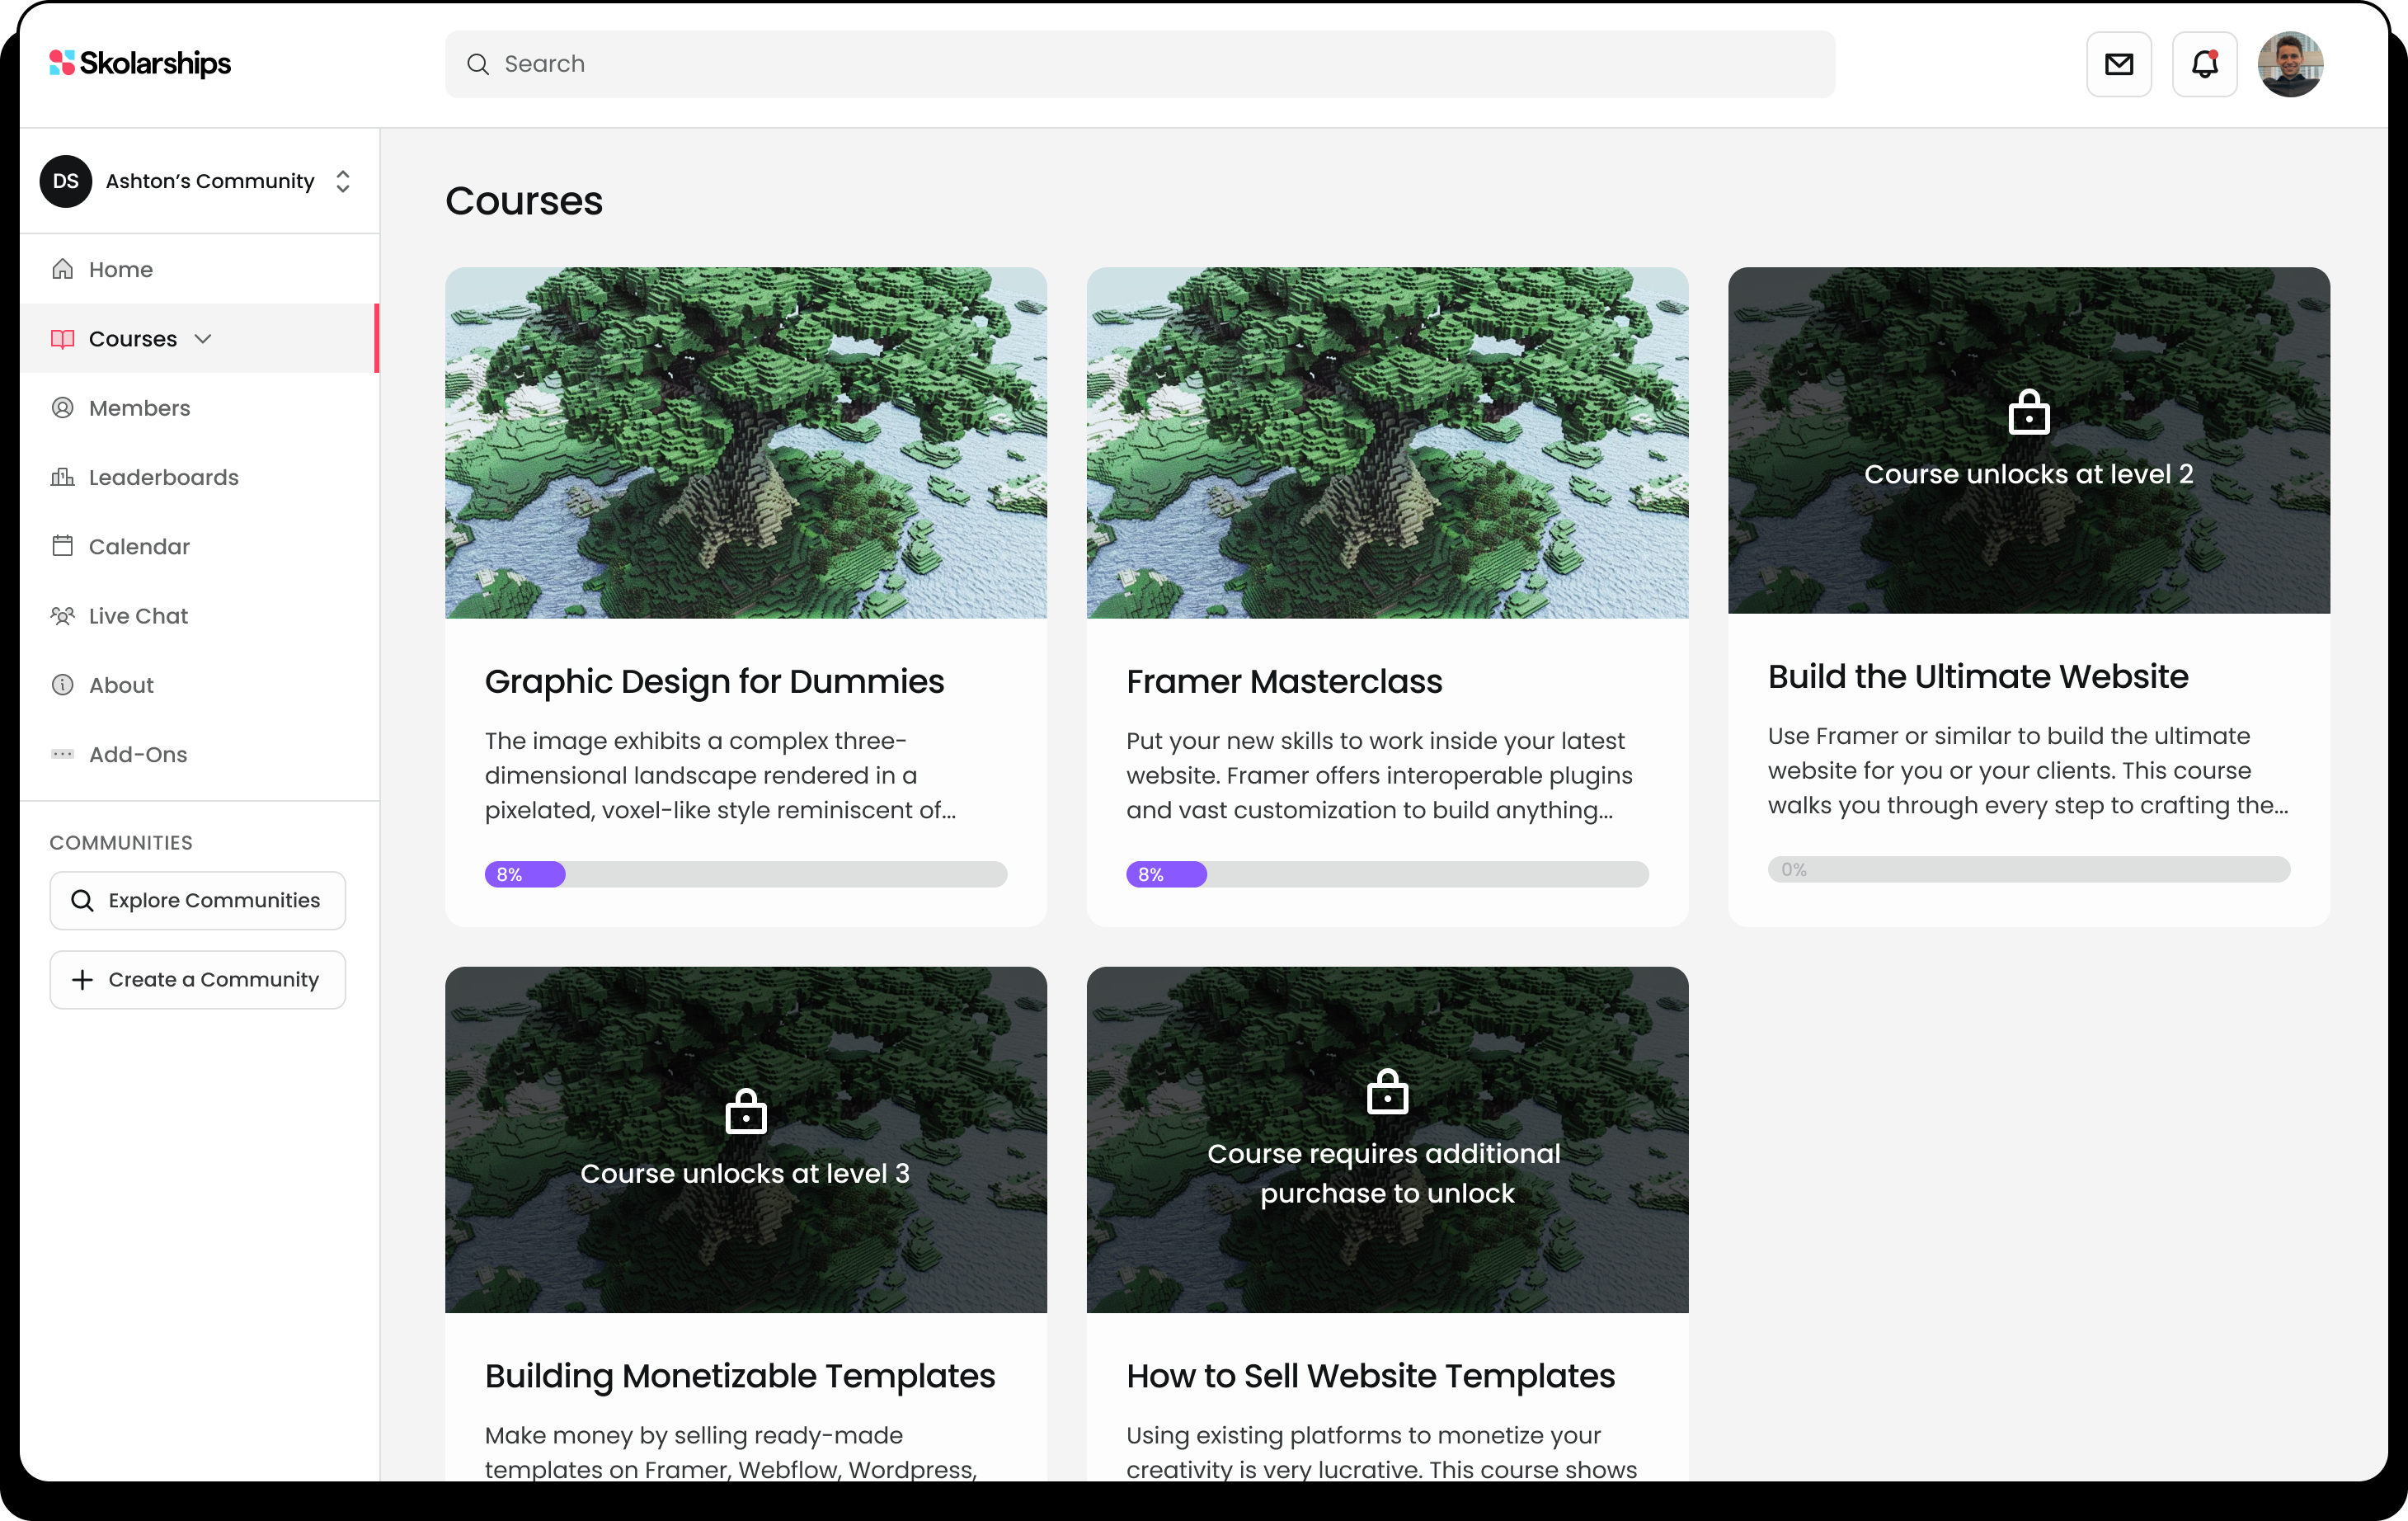Click the plus icon for Create a Community
Screen dimensions: 2408x1521
(83, 980)
